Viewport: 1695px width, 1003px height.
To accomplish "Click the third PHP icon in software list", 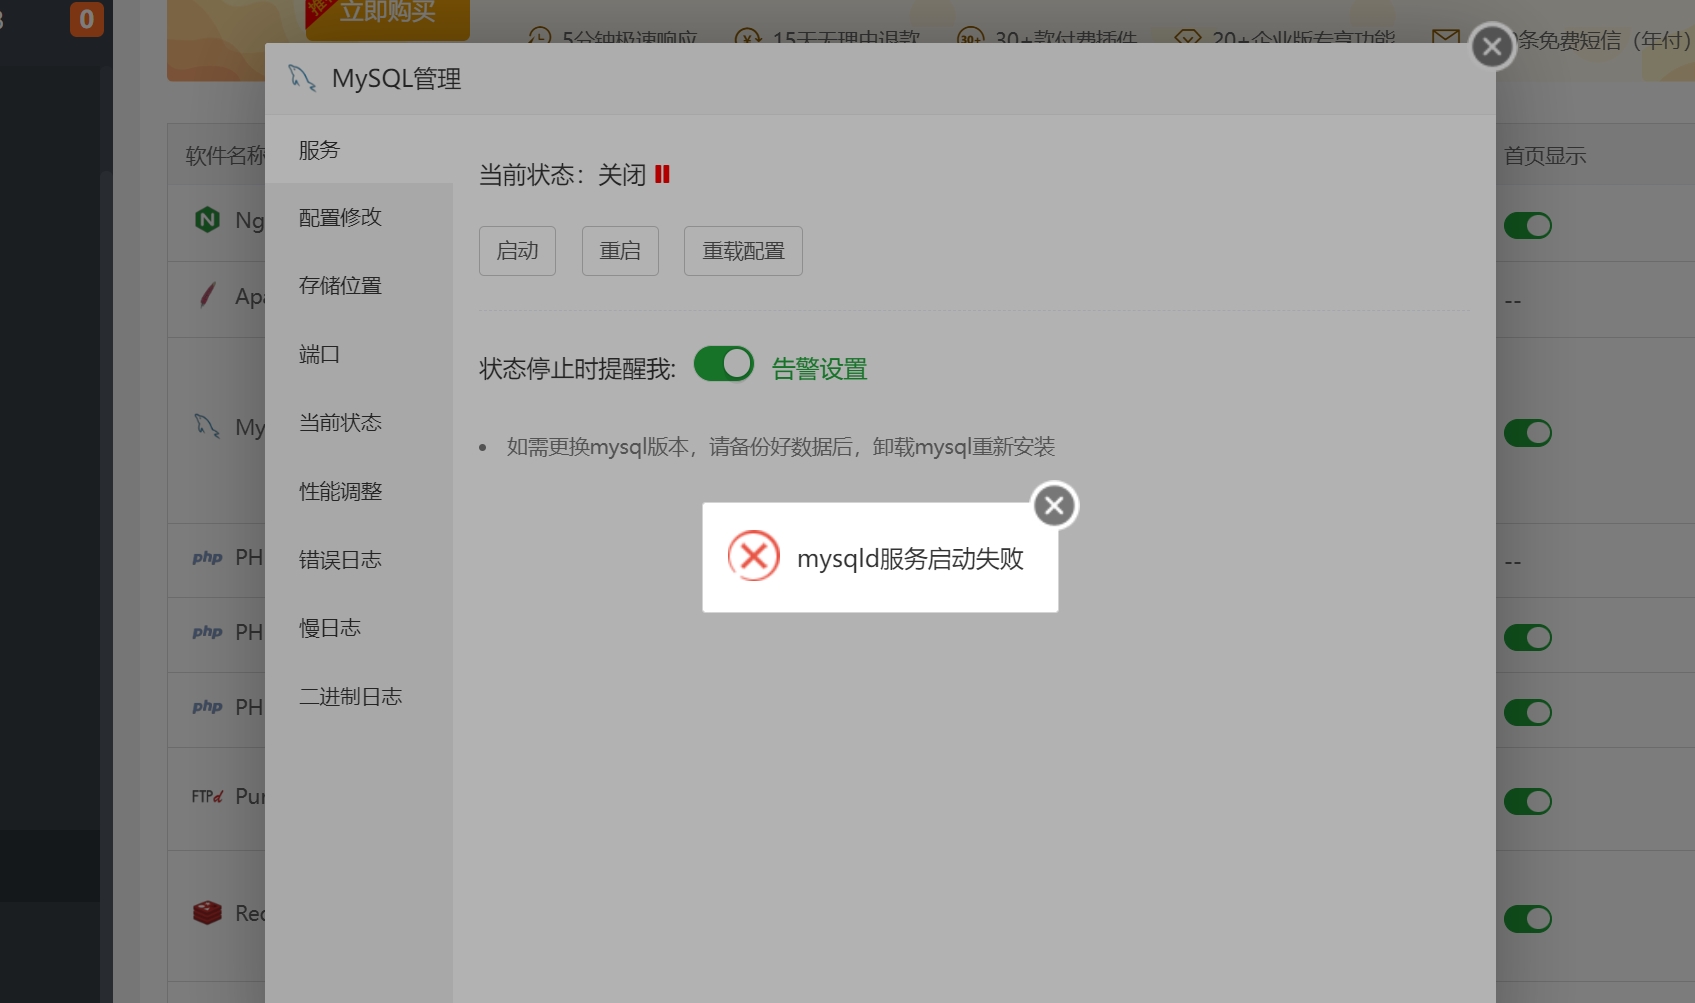I will (207, 706).
